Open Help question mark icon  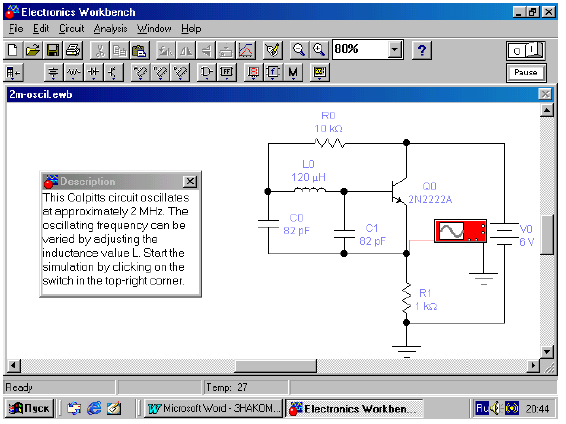tap(422, 50)
